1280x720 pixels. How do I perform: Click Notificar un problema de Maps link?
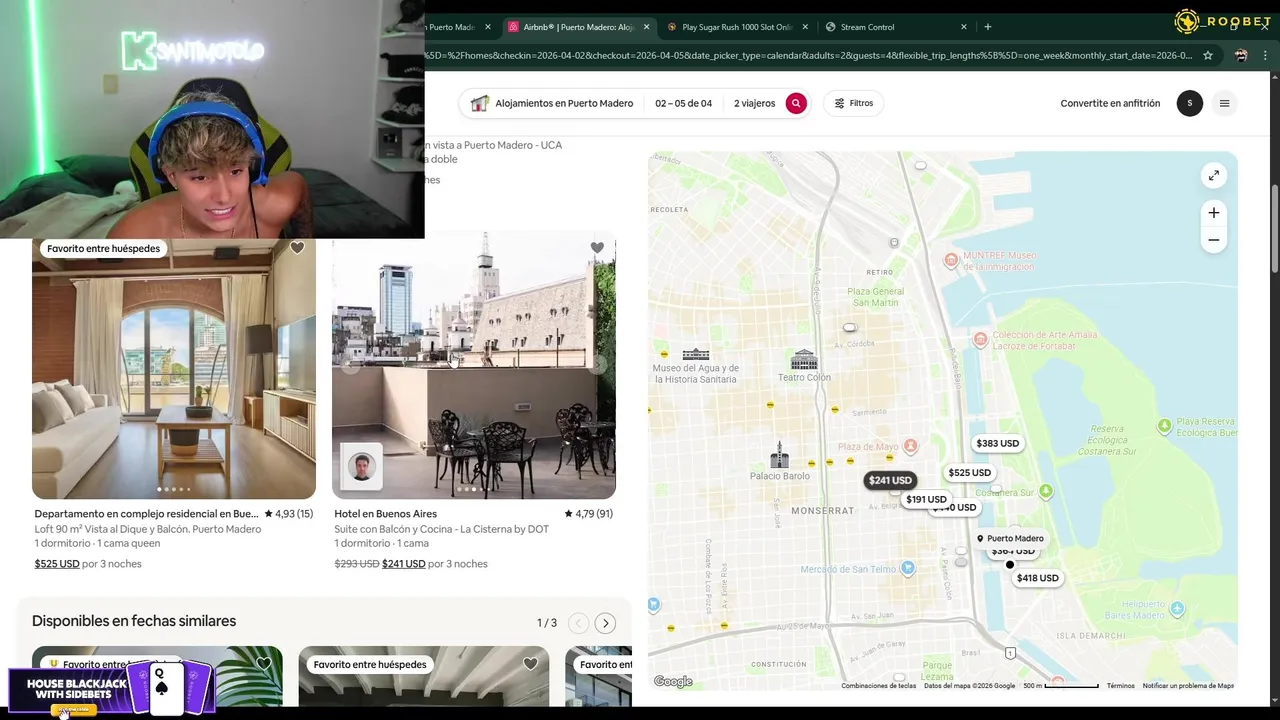pyautogui.click(x=1188, y=686)
